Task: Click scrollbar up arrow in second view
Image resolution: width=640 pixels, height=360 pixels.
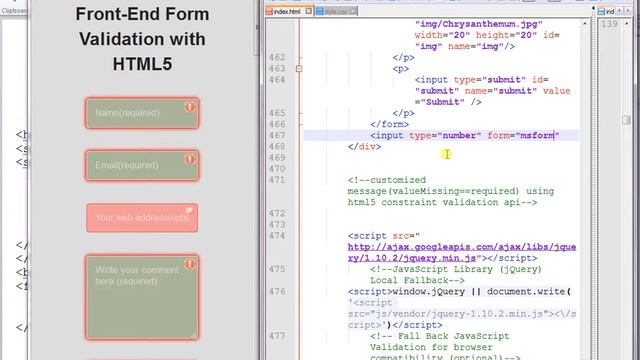Action: [627, 24]
